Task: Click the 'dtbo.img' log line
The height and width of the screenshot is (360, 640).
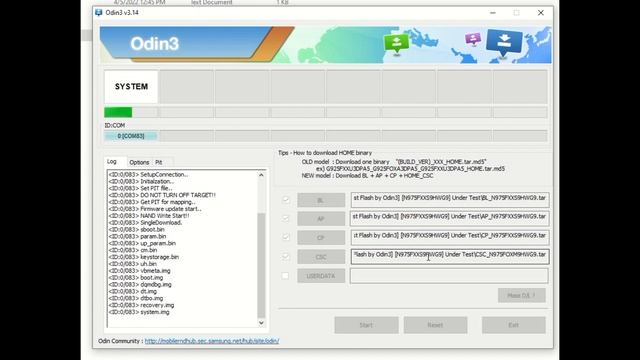Action: [x=136, y=298]
